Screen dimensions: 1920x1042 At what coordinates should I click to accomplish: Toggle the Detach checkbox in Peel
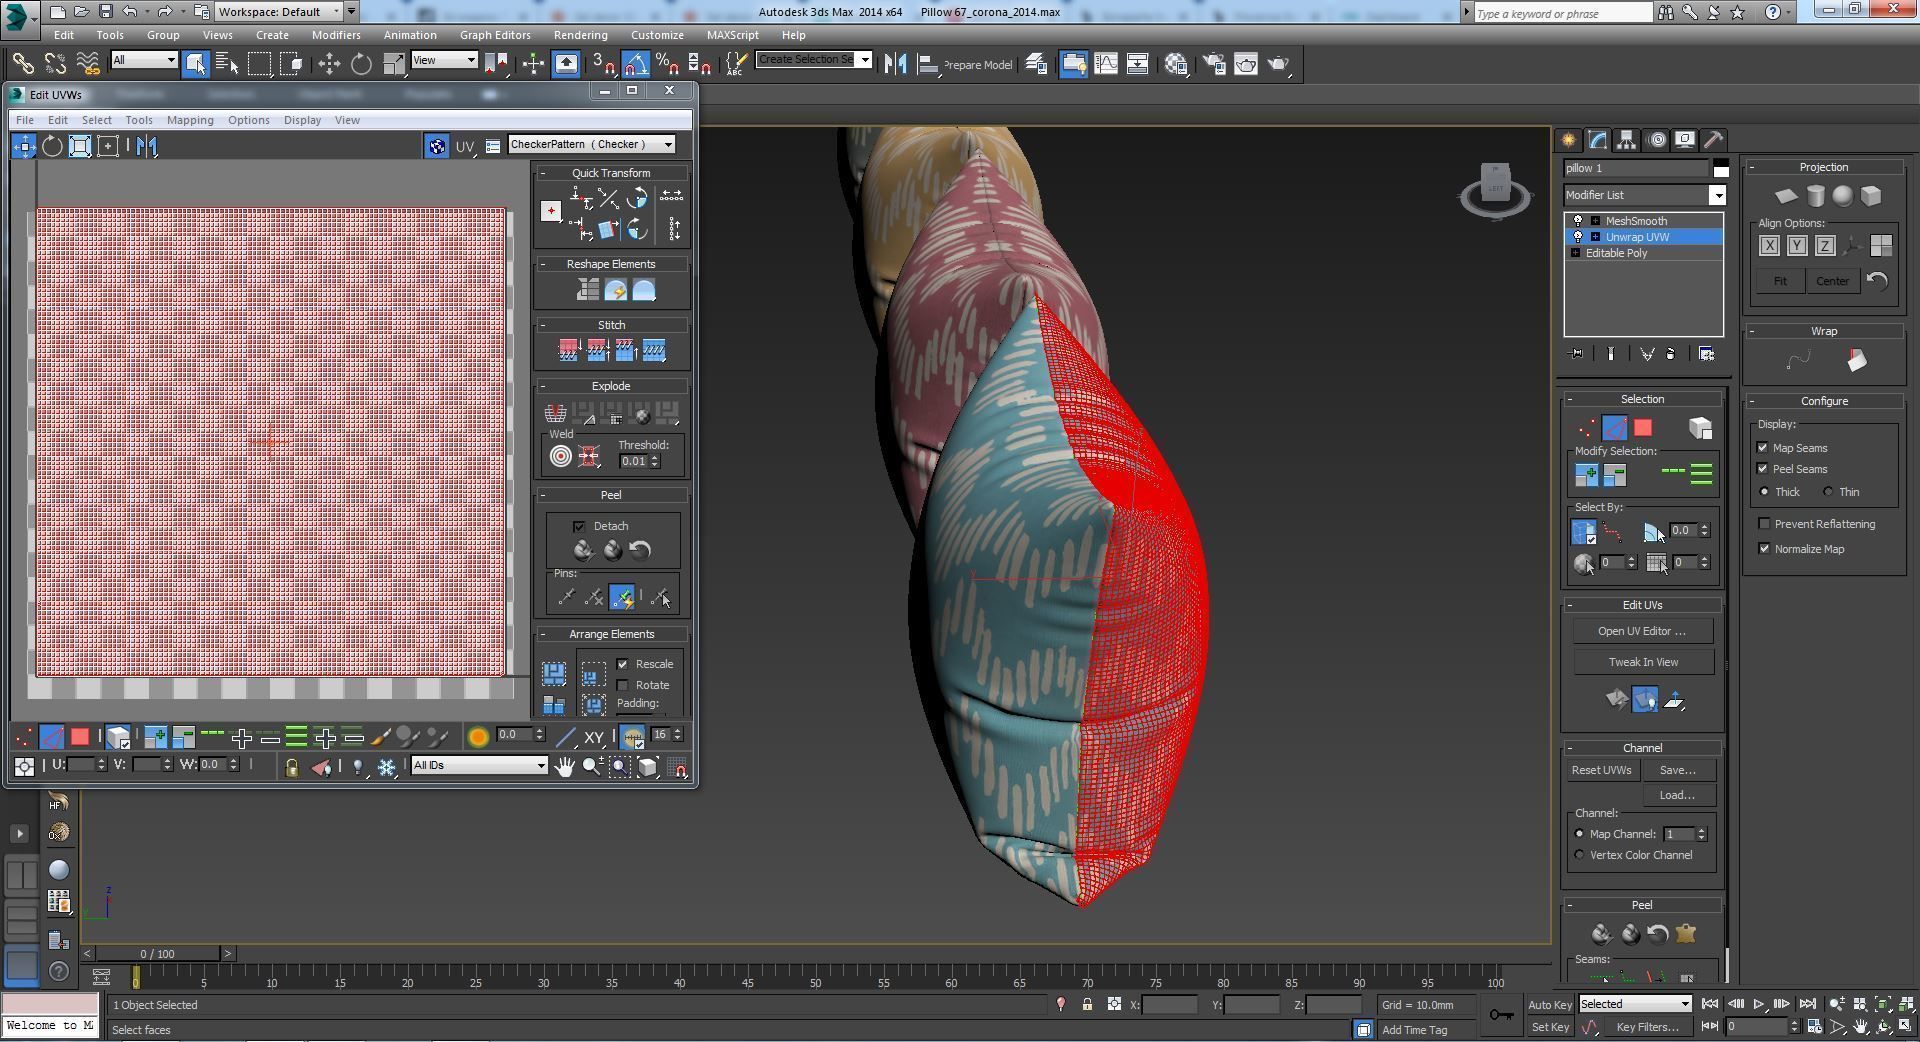[x=579, y=526]
